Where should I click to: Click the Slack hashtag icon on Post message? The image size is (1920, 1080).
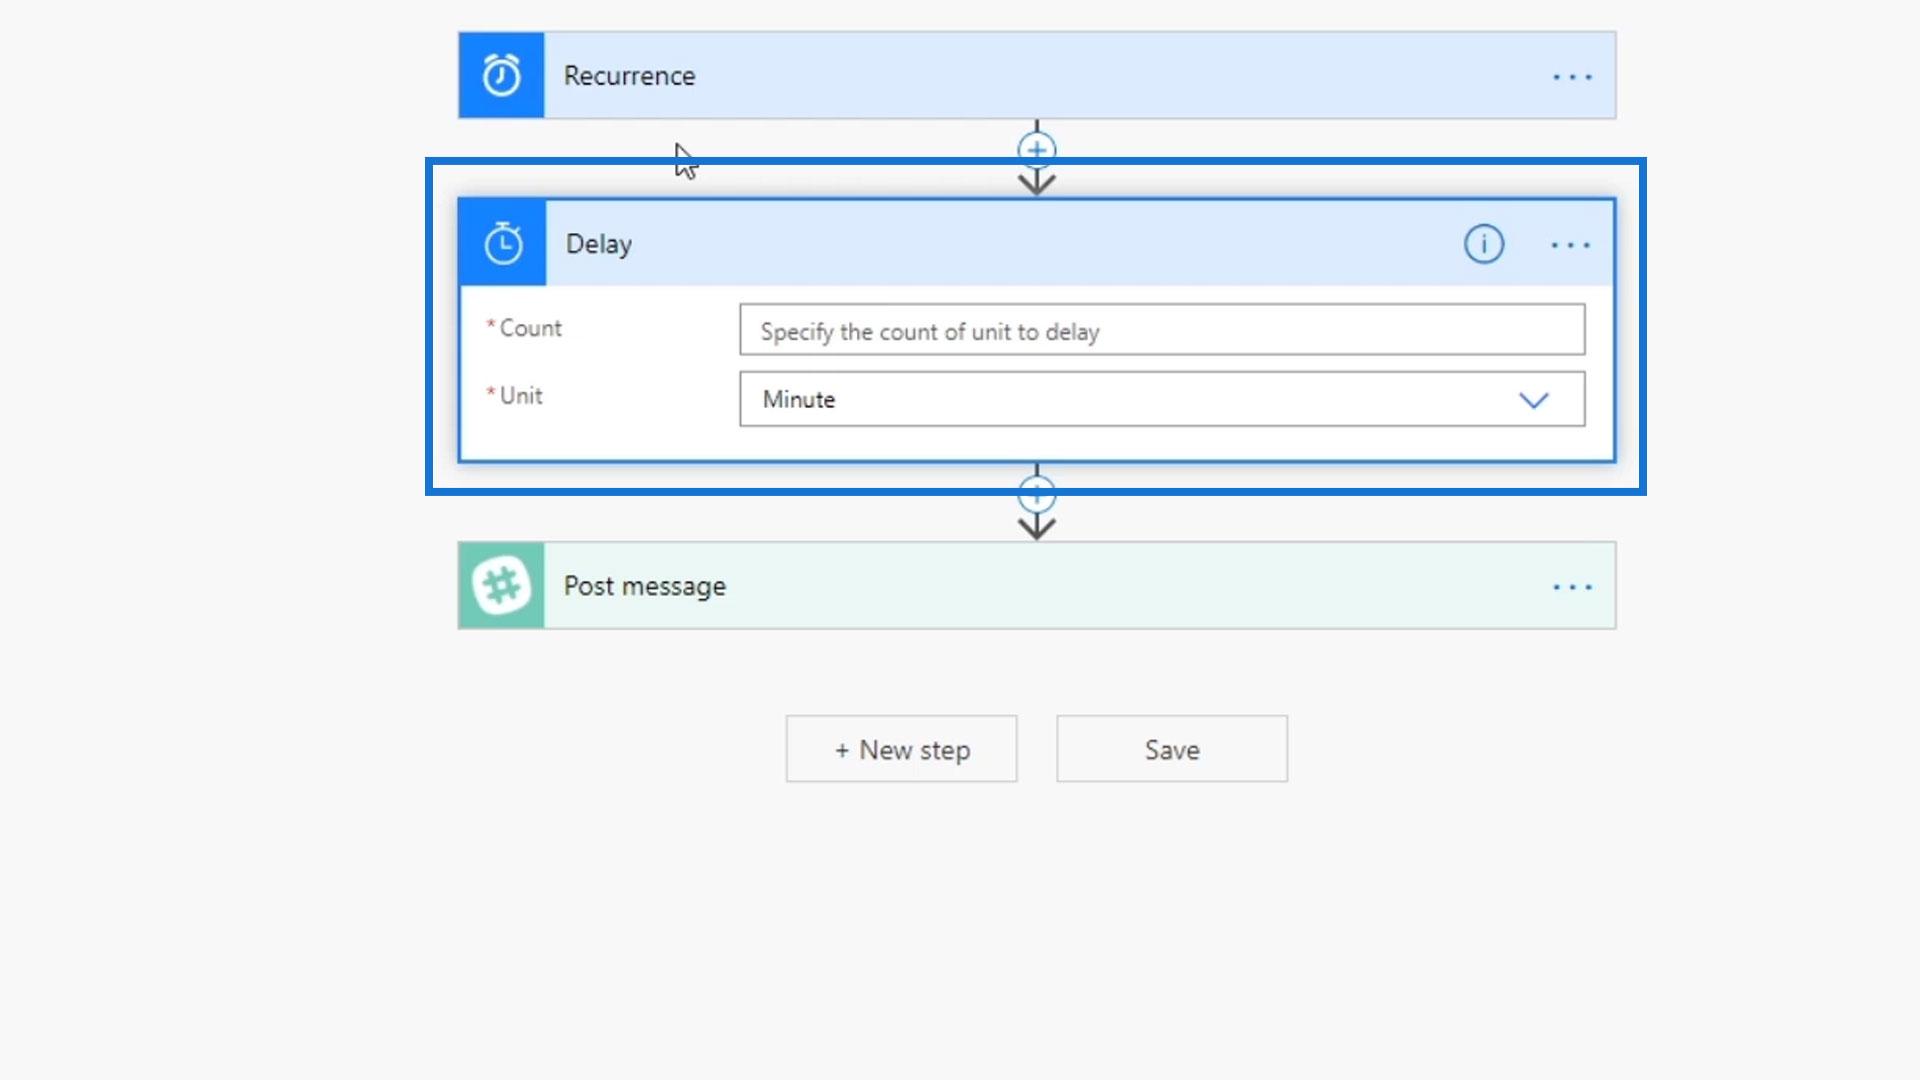click(x=501, y=586)
